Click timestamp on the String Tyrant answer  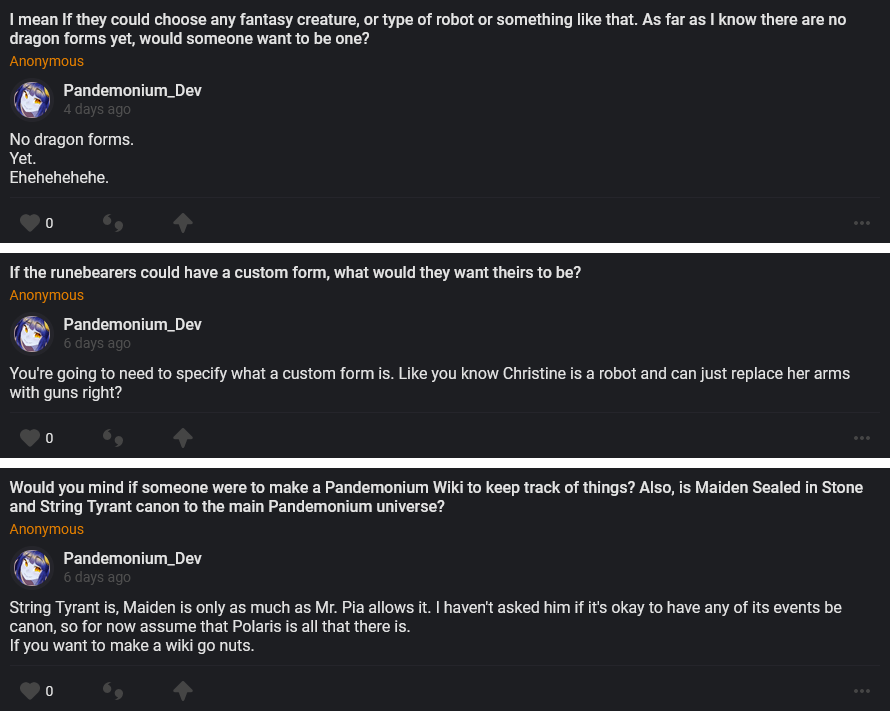coord(97,577)
